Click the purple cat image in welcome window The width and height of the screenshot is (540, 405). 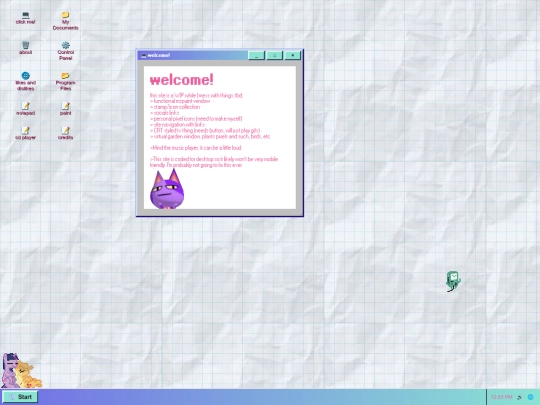(x=167, y=189)
